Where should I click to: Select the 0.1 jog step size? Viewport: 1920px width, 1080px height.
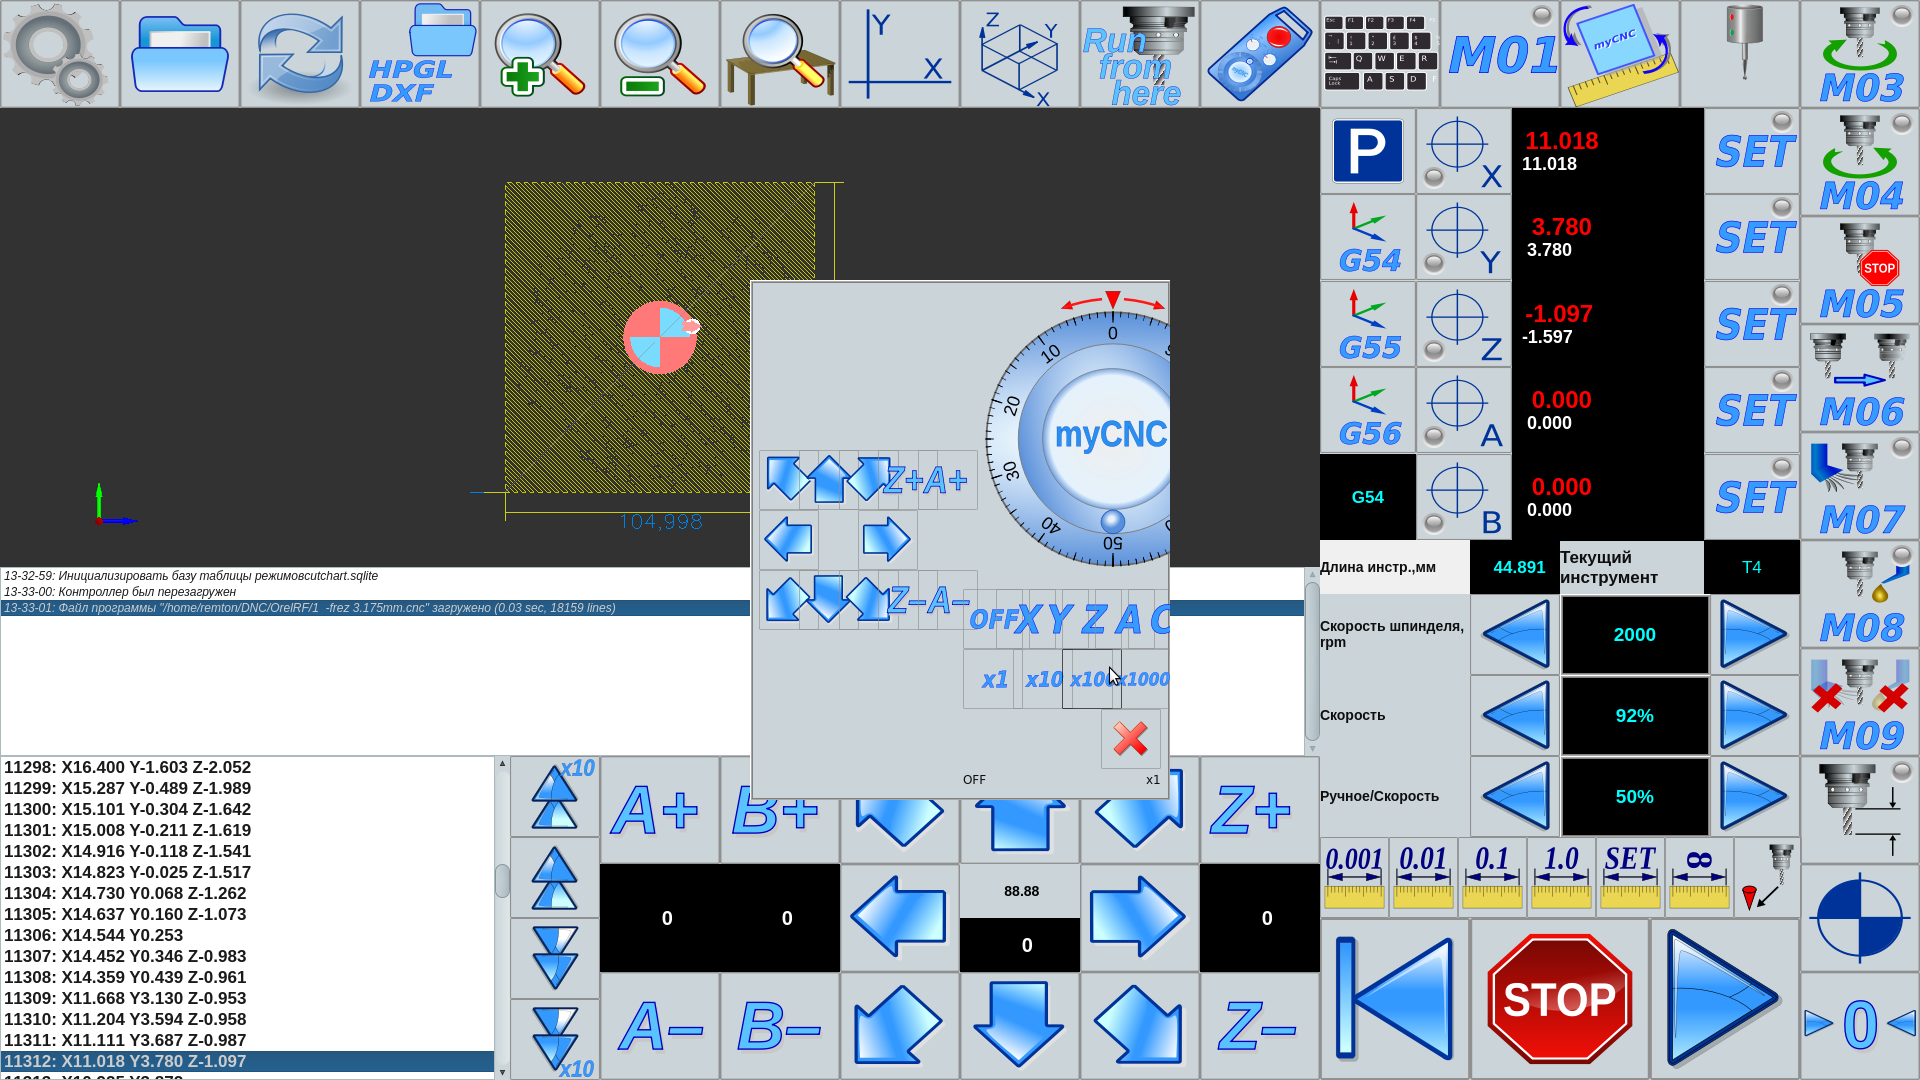pyautogui.click(x=1492, y=877)
